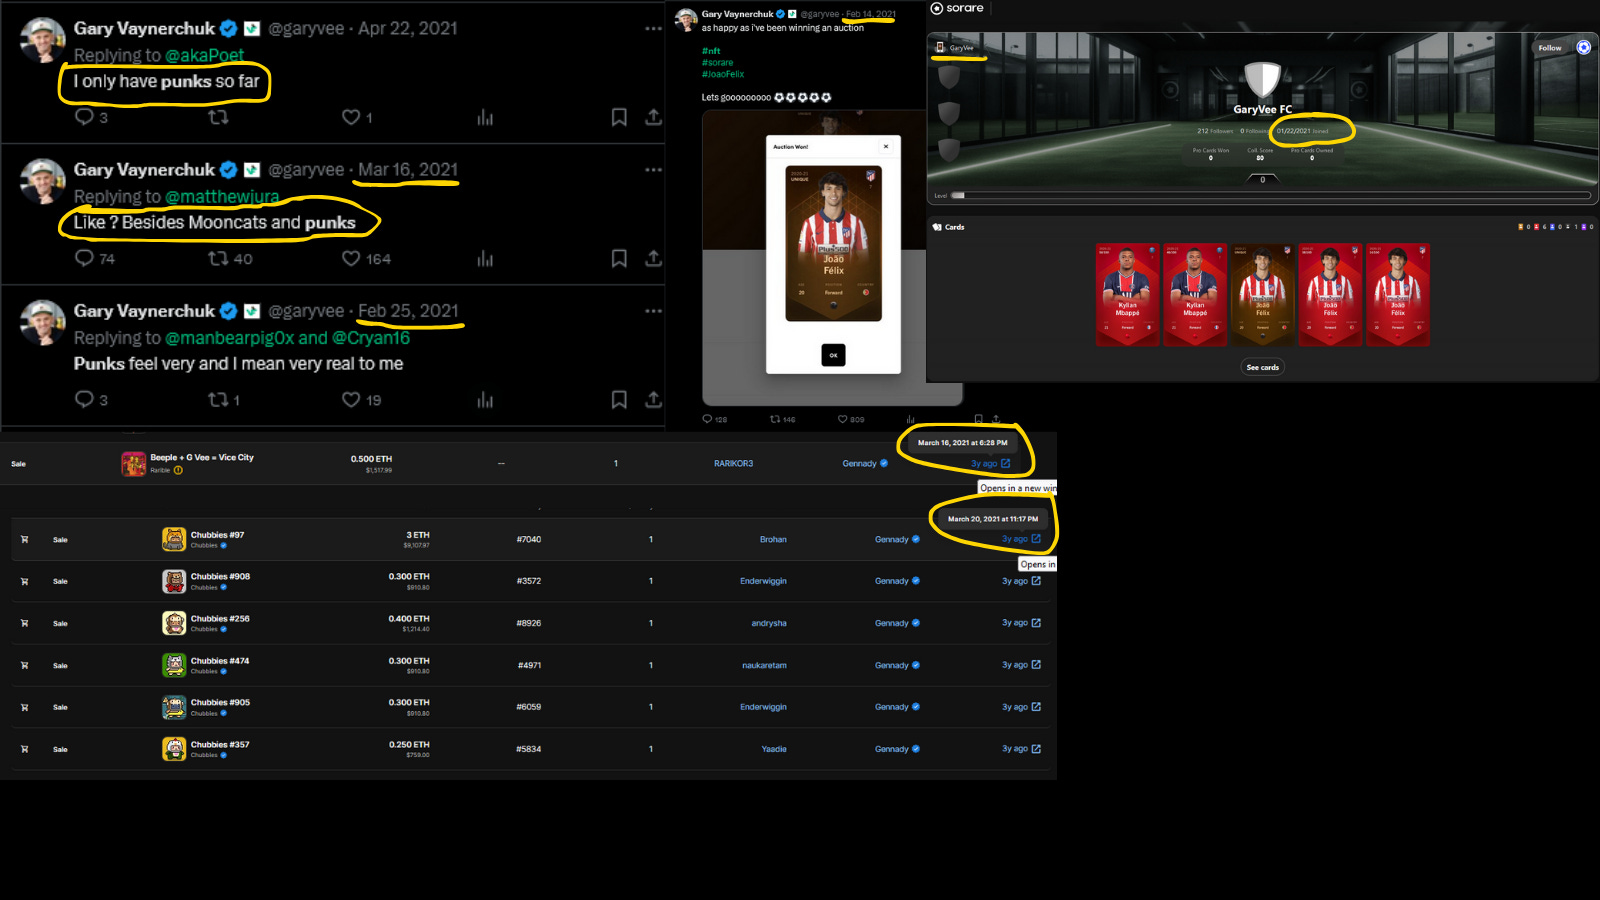The height and width of the screenshot is (900, 1600).
Task: Open RARIKOR3 seller profile link
Action: 733,463
